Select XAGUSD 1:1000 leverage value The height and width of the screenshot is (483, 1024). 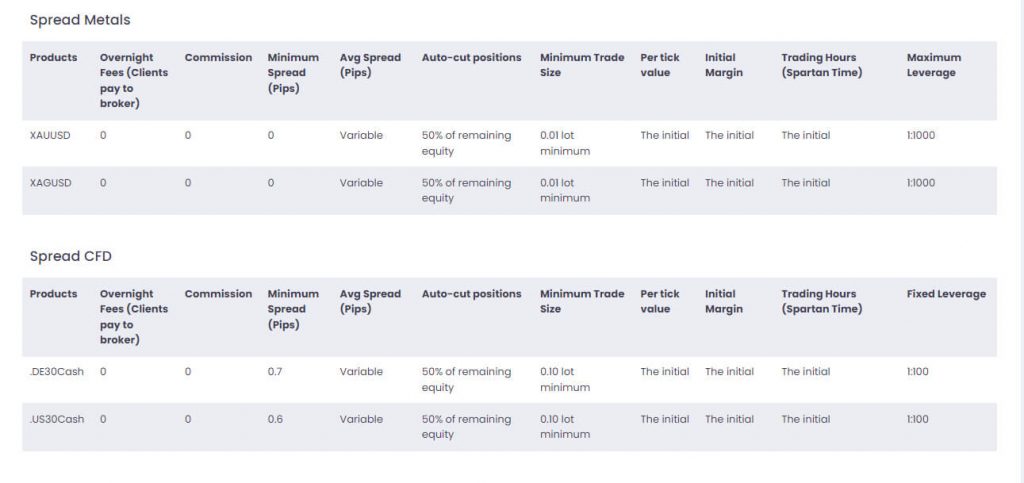coord(921,183)
